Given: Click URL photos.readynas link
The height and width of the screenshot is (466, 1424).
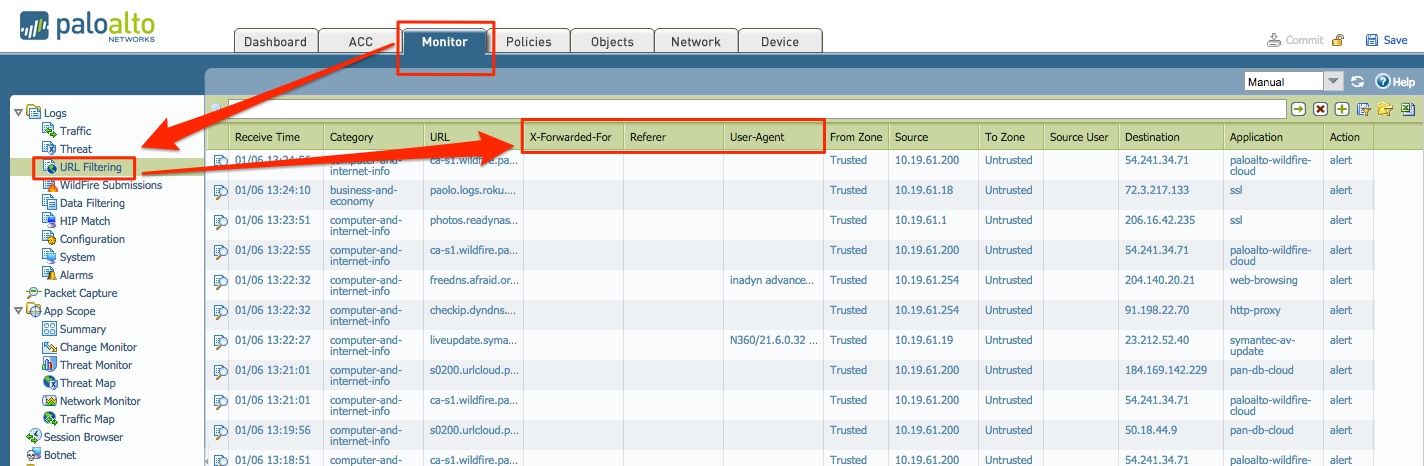Looking at the screenshot, I should point(474,220).
